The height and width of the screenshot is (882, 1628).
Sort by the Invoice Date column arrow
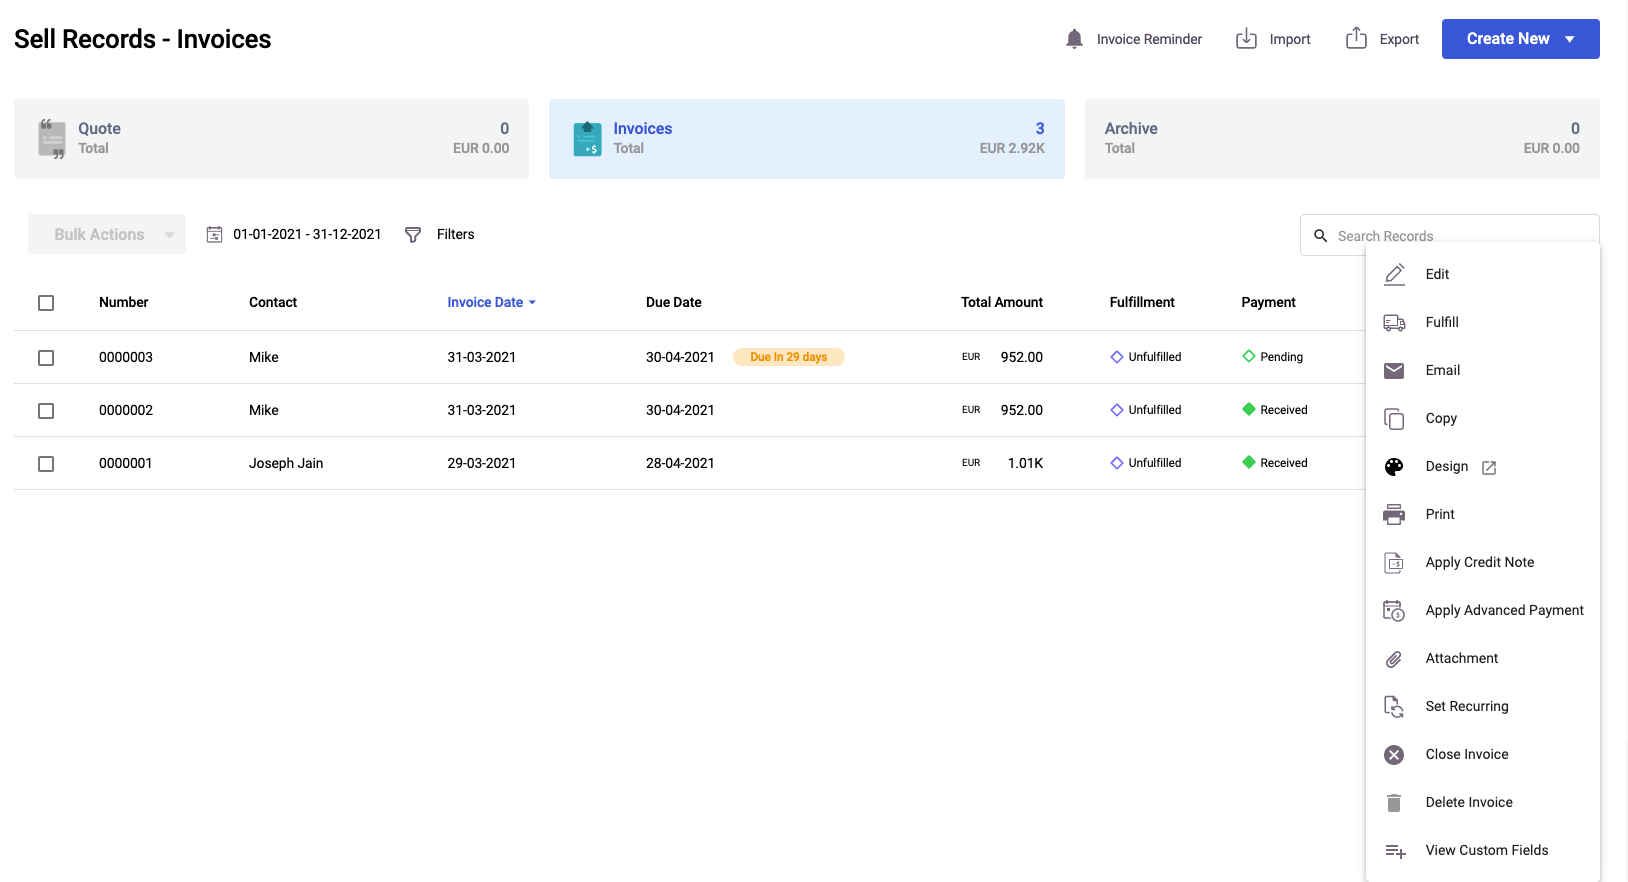coord(532,302)
